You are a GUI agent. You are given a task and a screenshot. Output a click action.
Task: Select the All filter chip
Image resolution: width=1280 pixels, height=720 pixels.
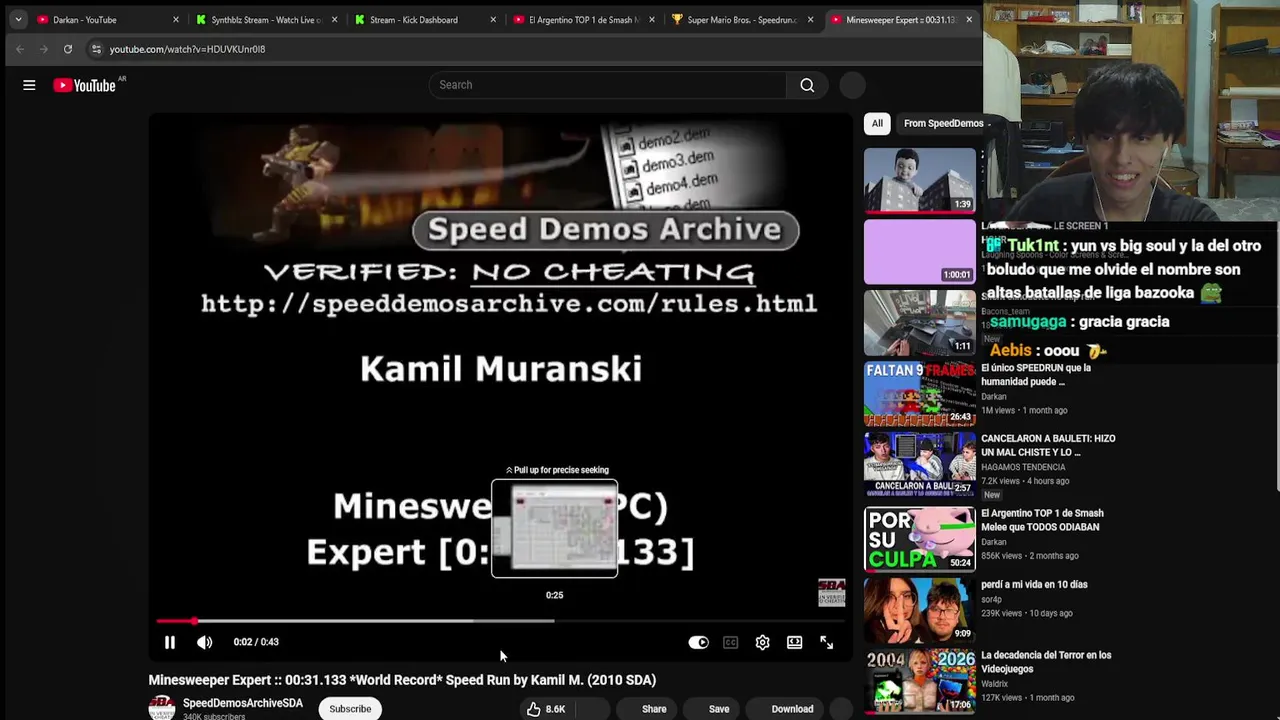tap(877, 123)
